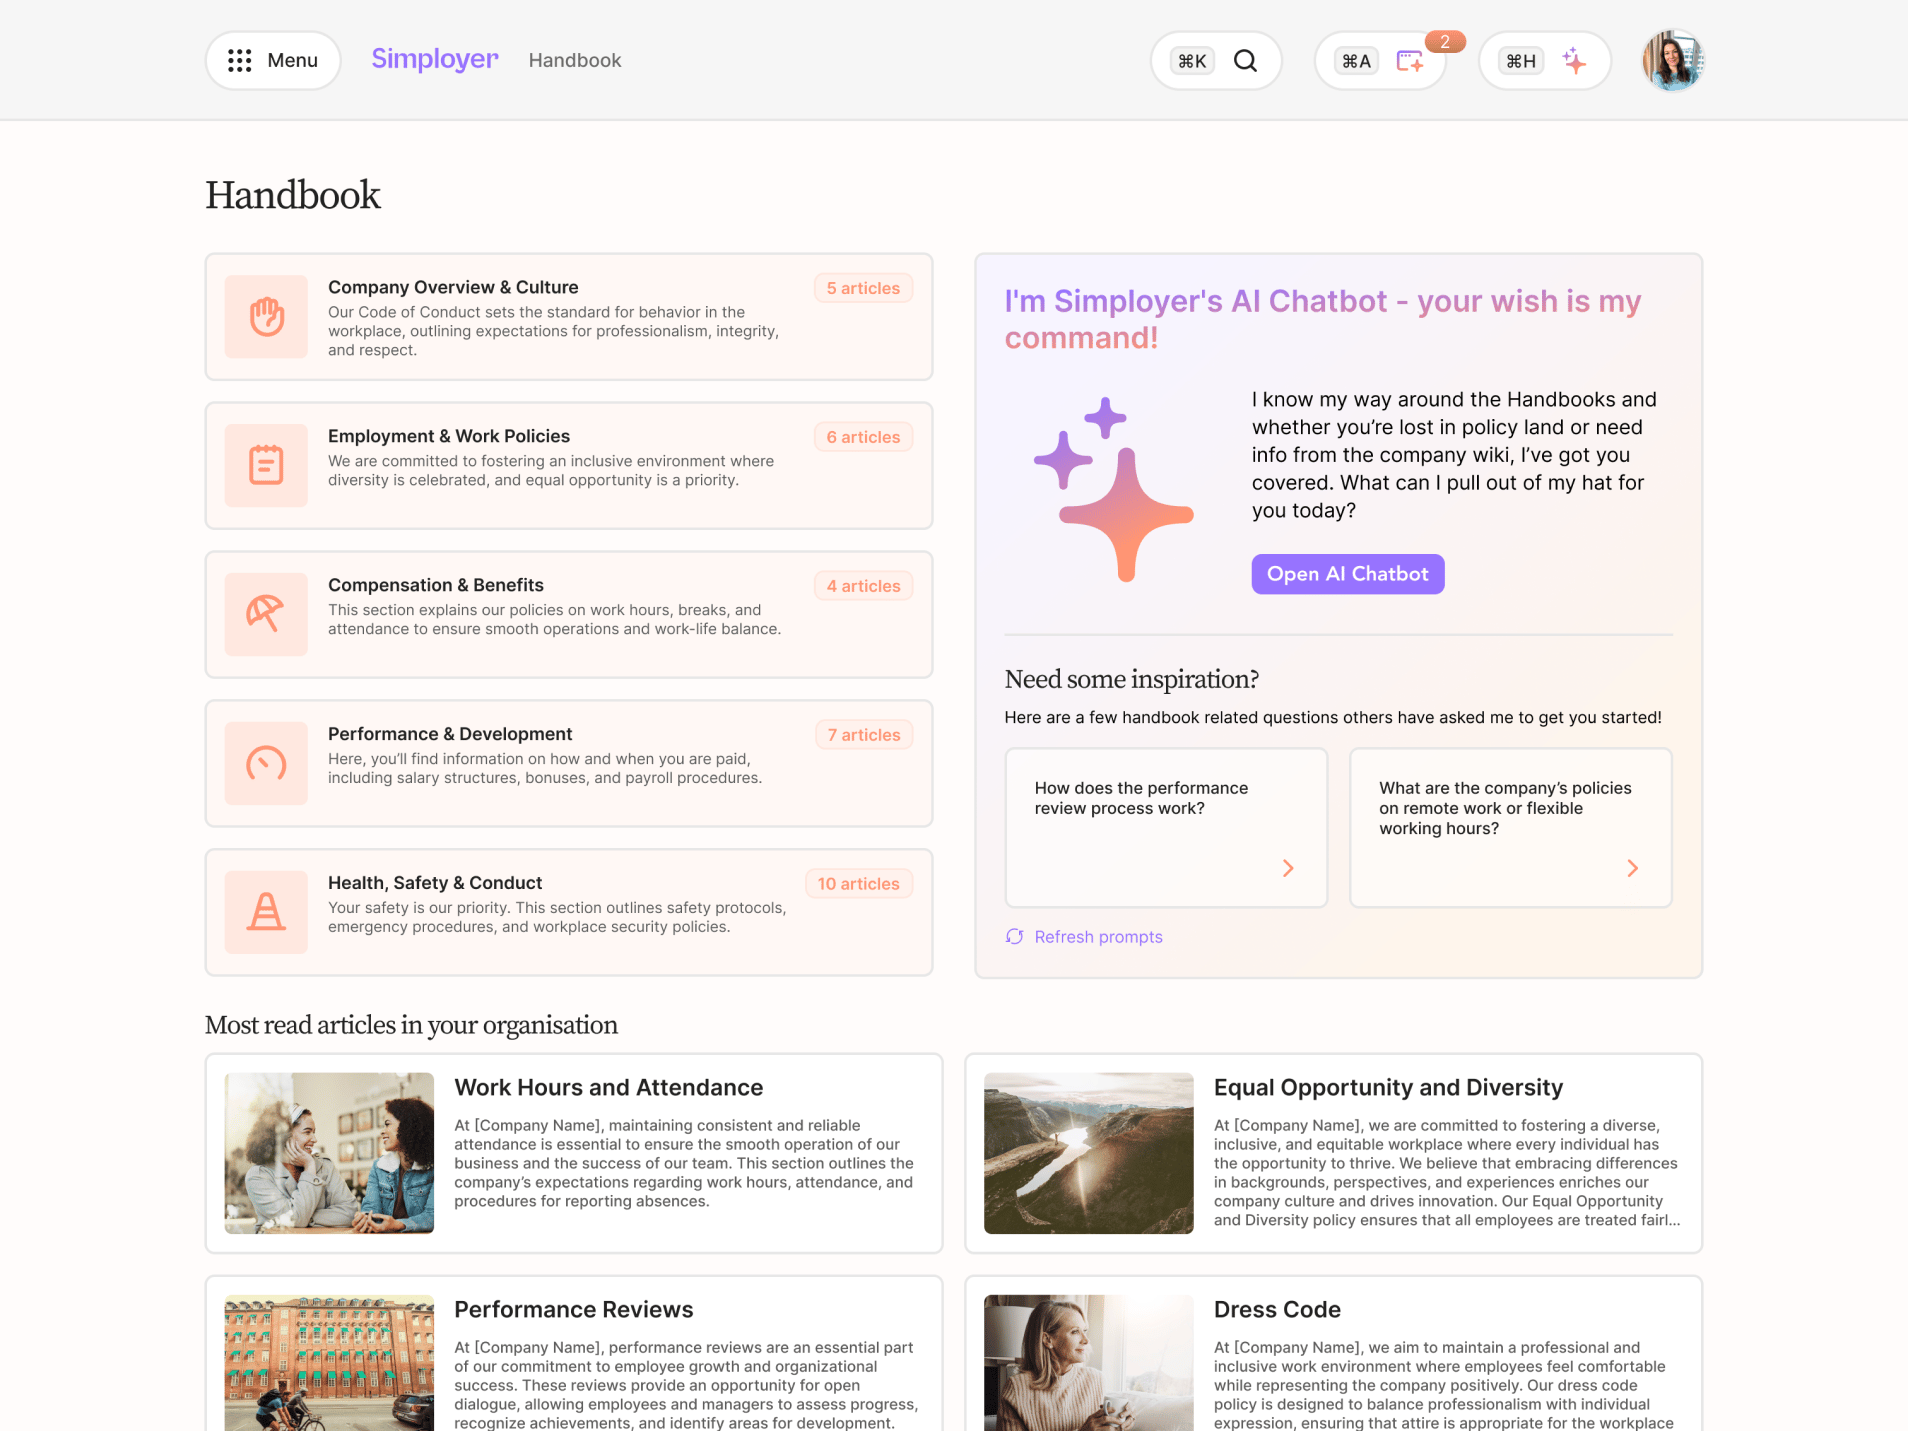This screenshot has height=1431, width=1908.
Task: Expand the performance review process prompt
Action: [1288, 868]
